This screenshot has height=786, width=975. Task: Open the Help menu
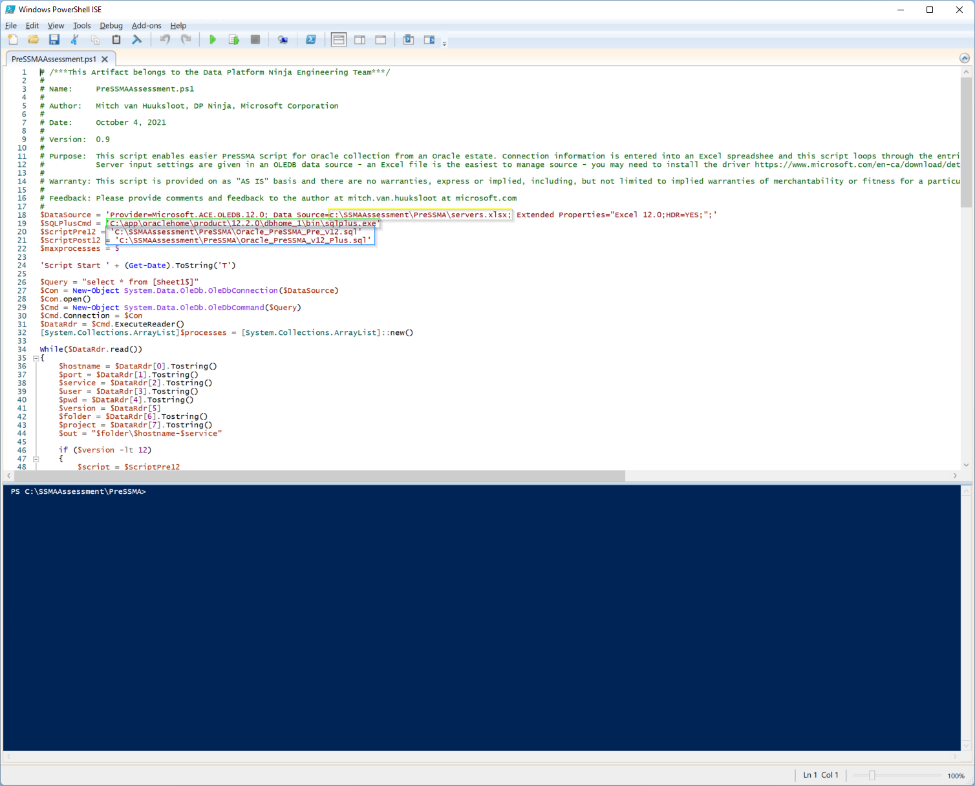pyautogui.click(x=178, y=25)
